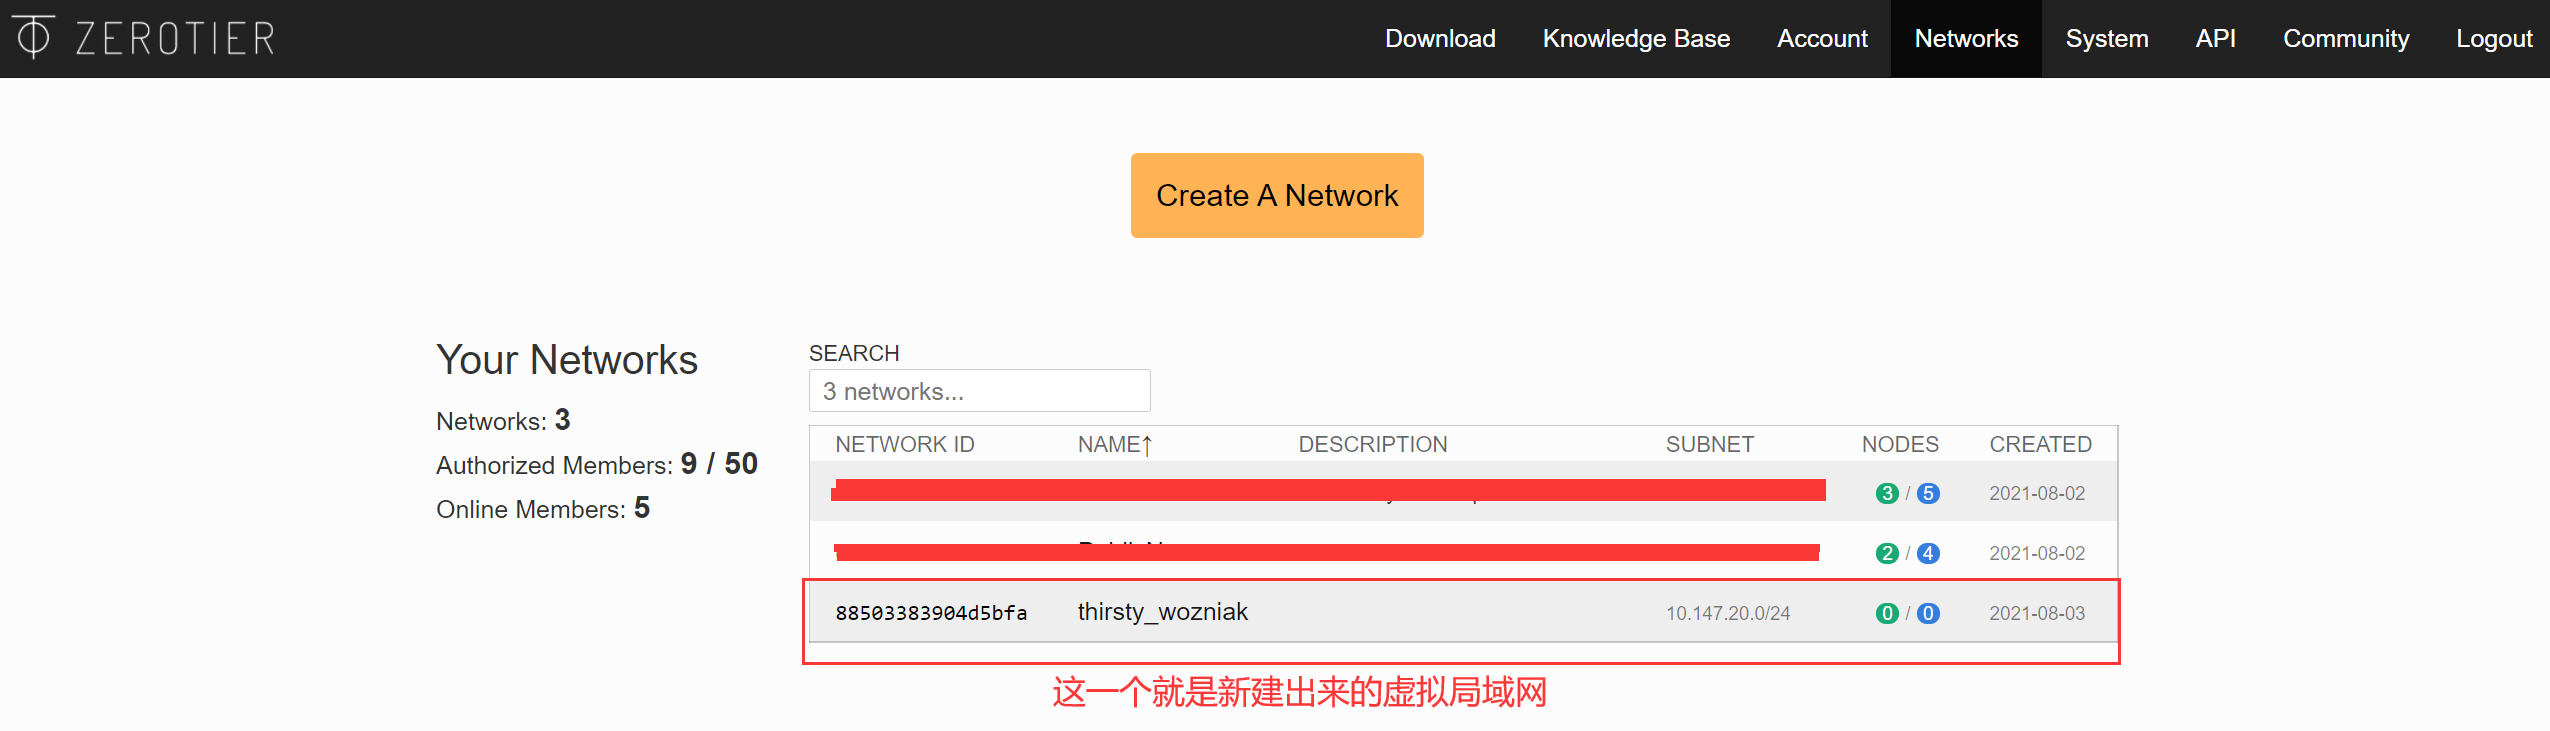Open the Download menu item
Viewport: 2550px width, 731px height.
click(x=1440, y=39)
